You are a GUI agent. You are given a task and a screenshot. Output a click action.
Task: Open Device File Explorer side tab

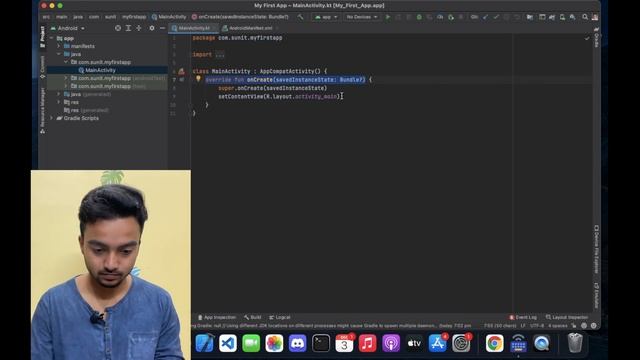tap(596, 249)
